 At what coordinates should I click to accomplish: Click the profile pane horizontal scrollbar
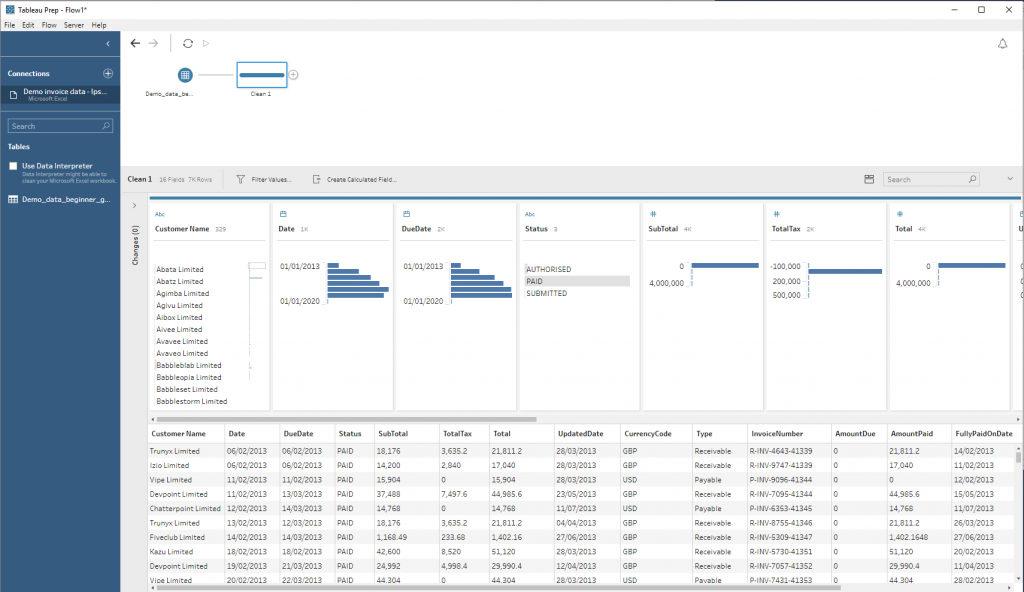tap(346, 419)
